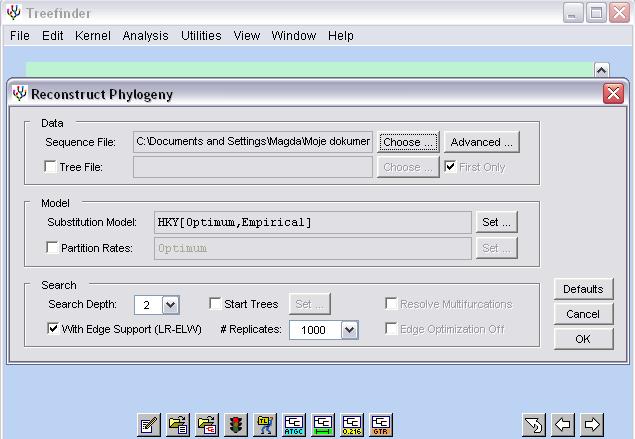Enable the Tree File checkbox
This screenshot has width=635, height=439.
click(50, 166)
